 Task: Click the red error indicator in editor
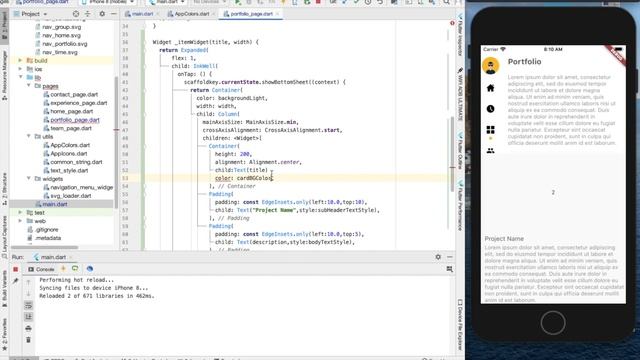point(452,23)
